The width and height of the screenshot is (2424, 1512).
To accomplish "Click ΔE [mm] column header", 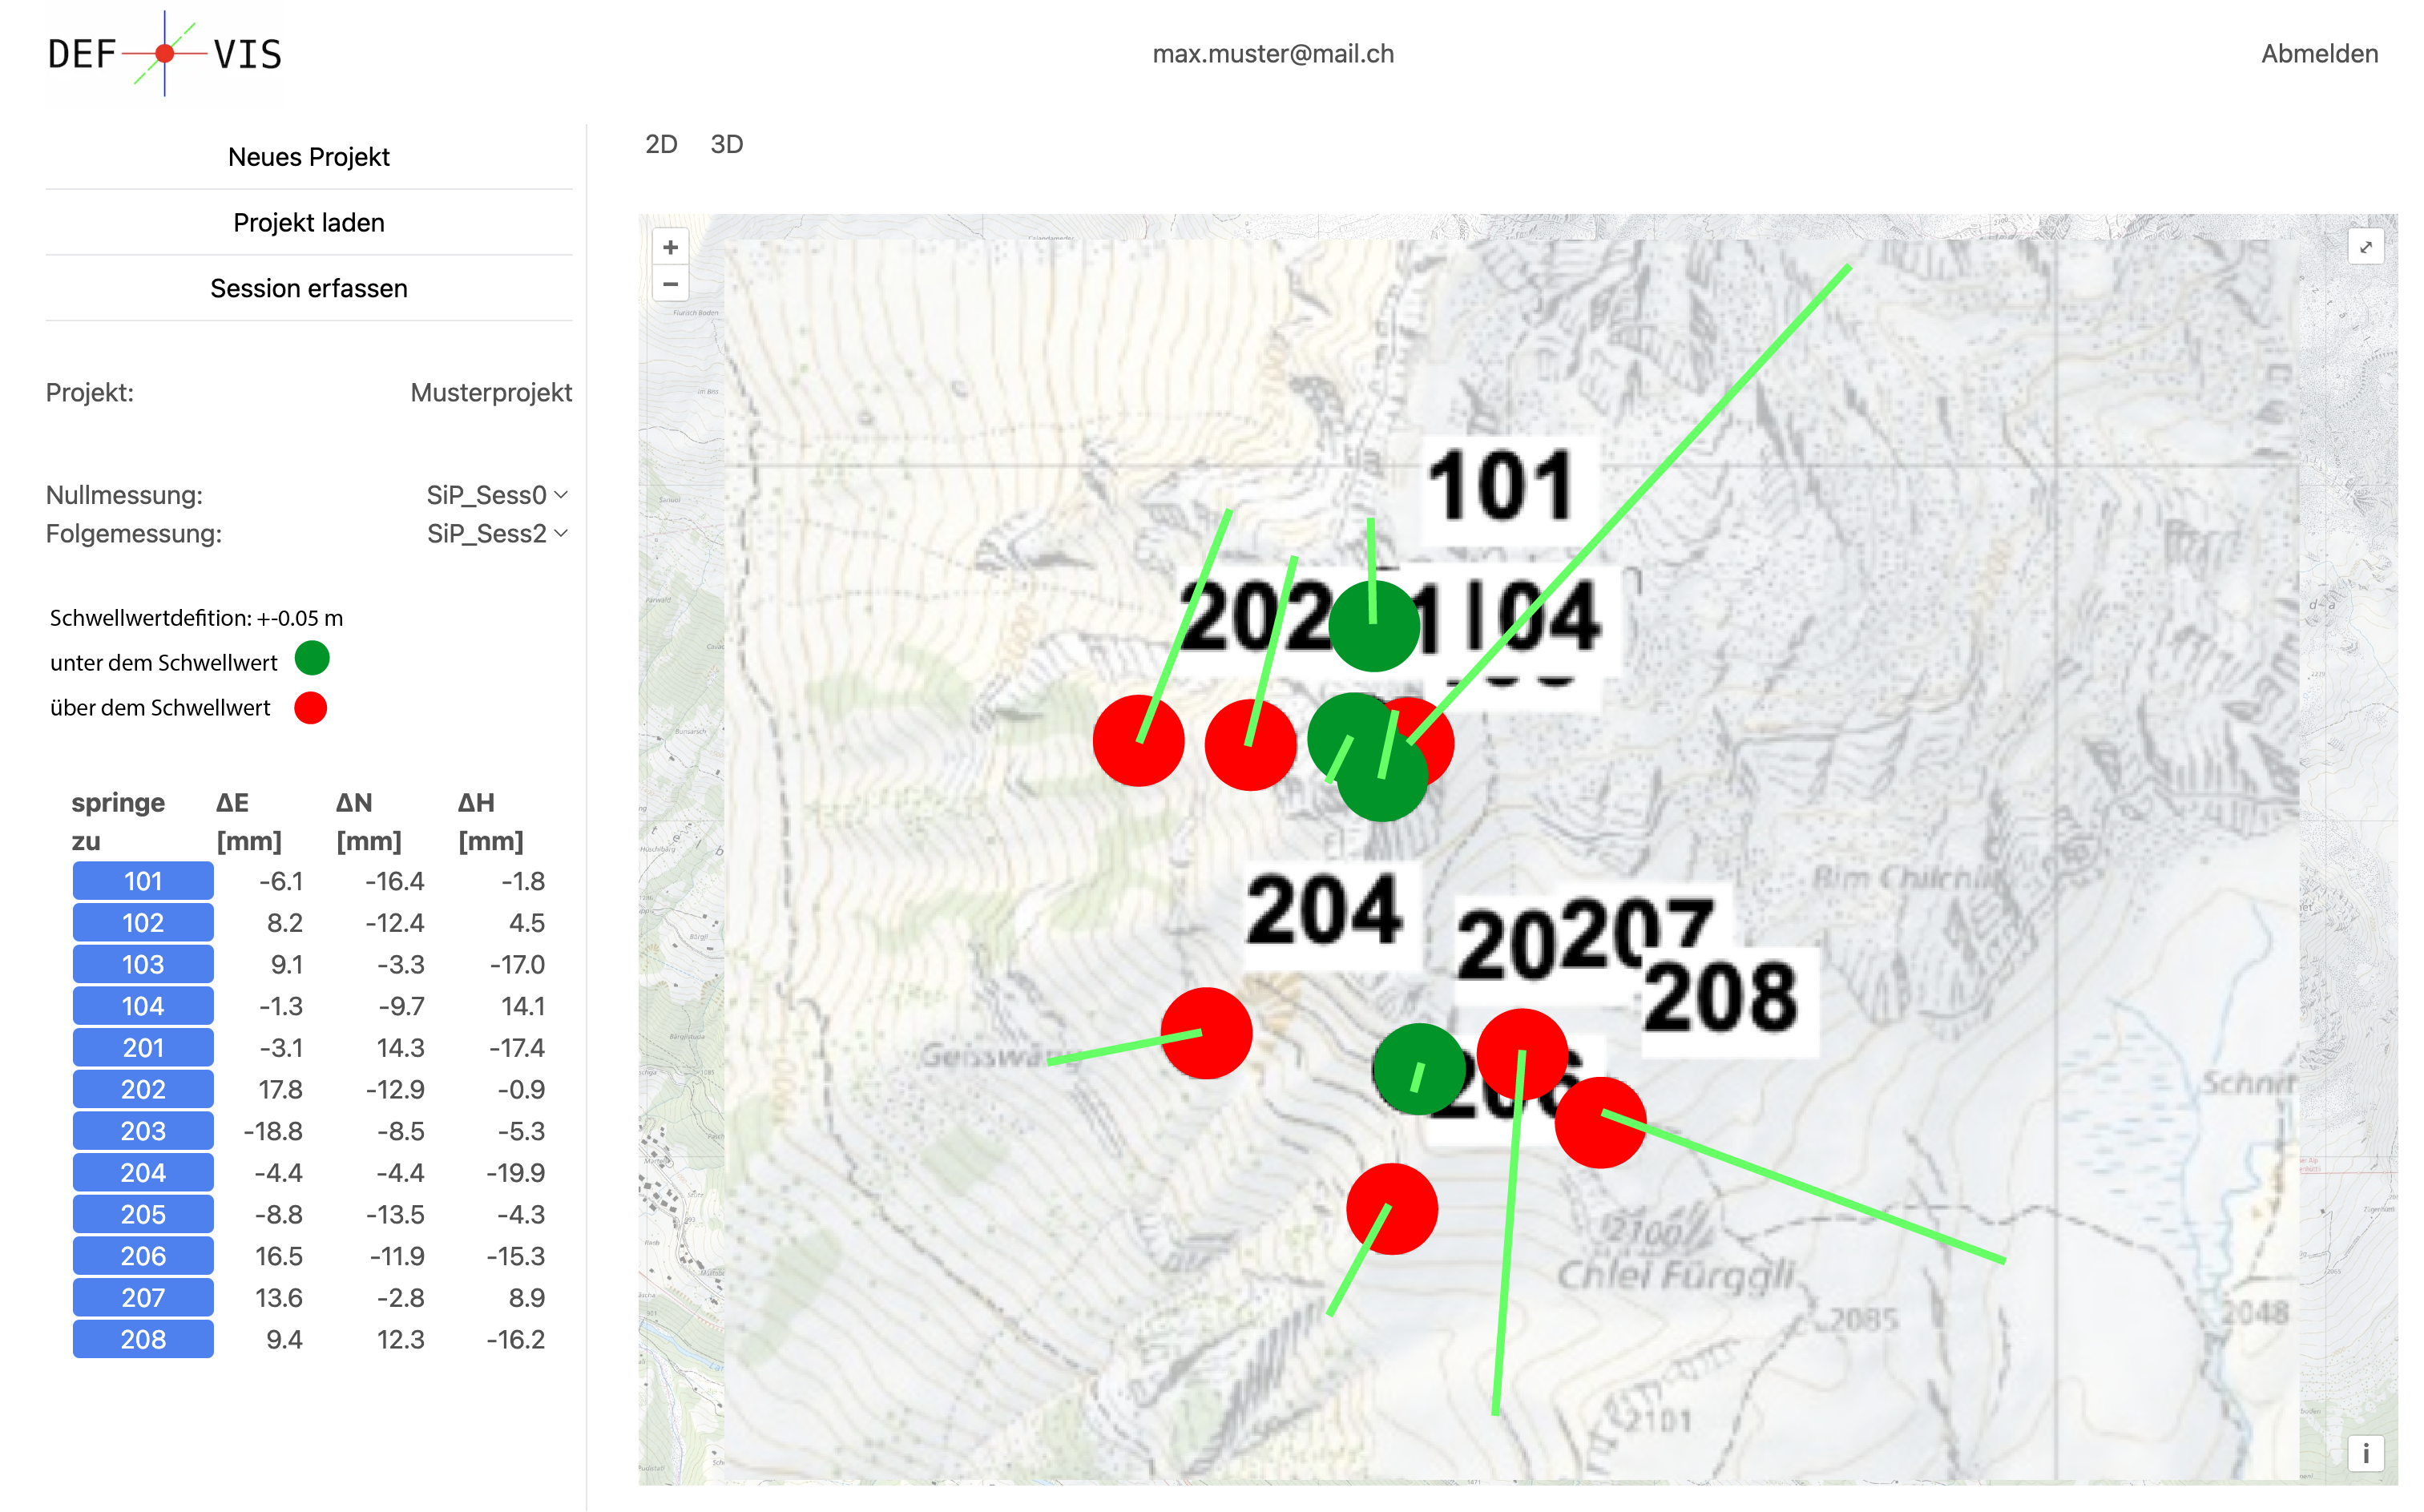I will coord(248,822).
